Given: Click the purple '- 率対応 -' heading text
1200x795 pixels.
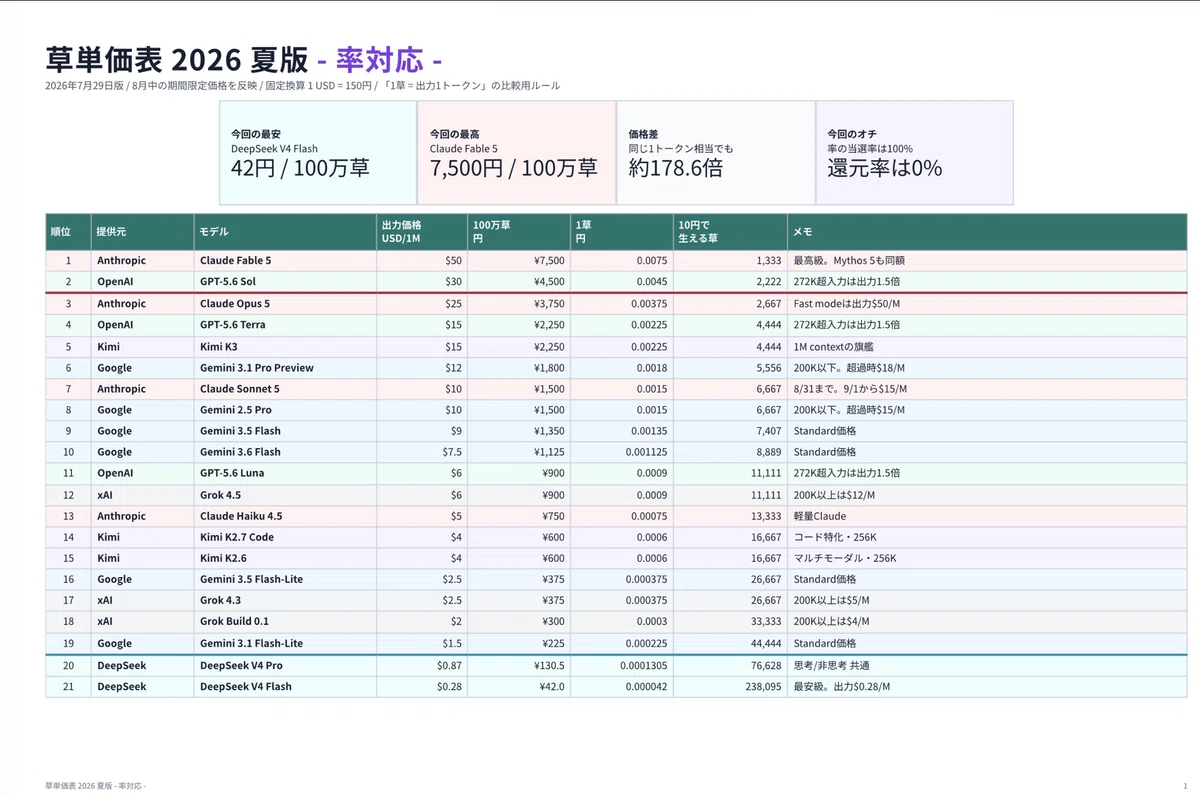Looking at the screenshot, I should click(380, 58).
